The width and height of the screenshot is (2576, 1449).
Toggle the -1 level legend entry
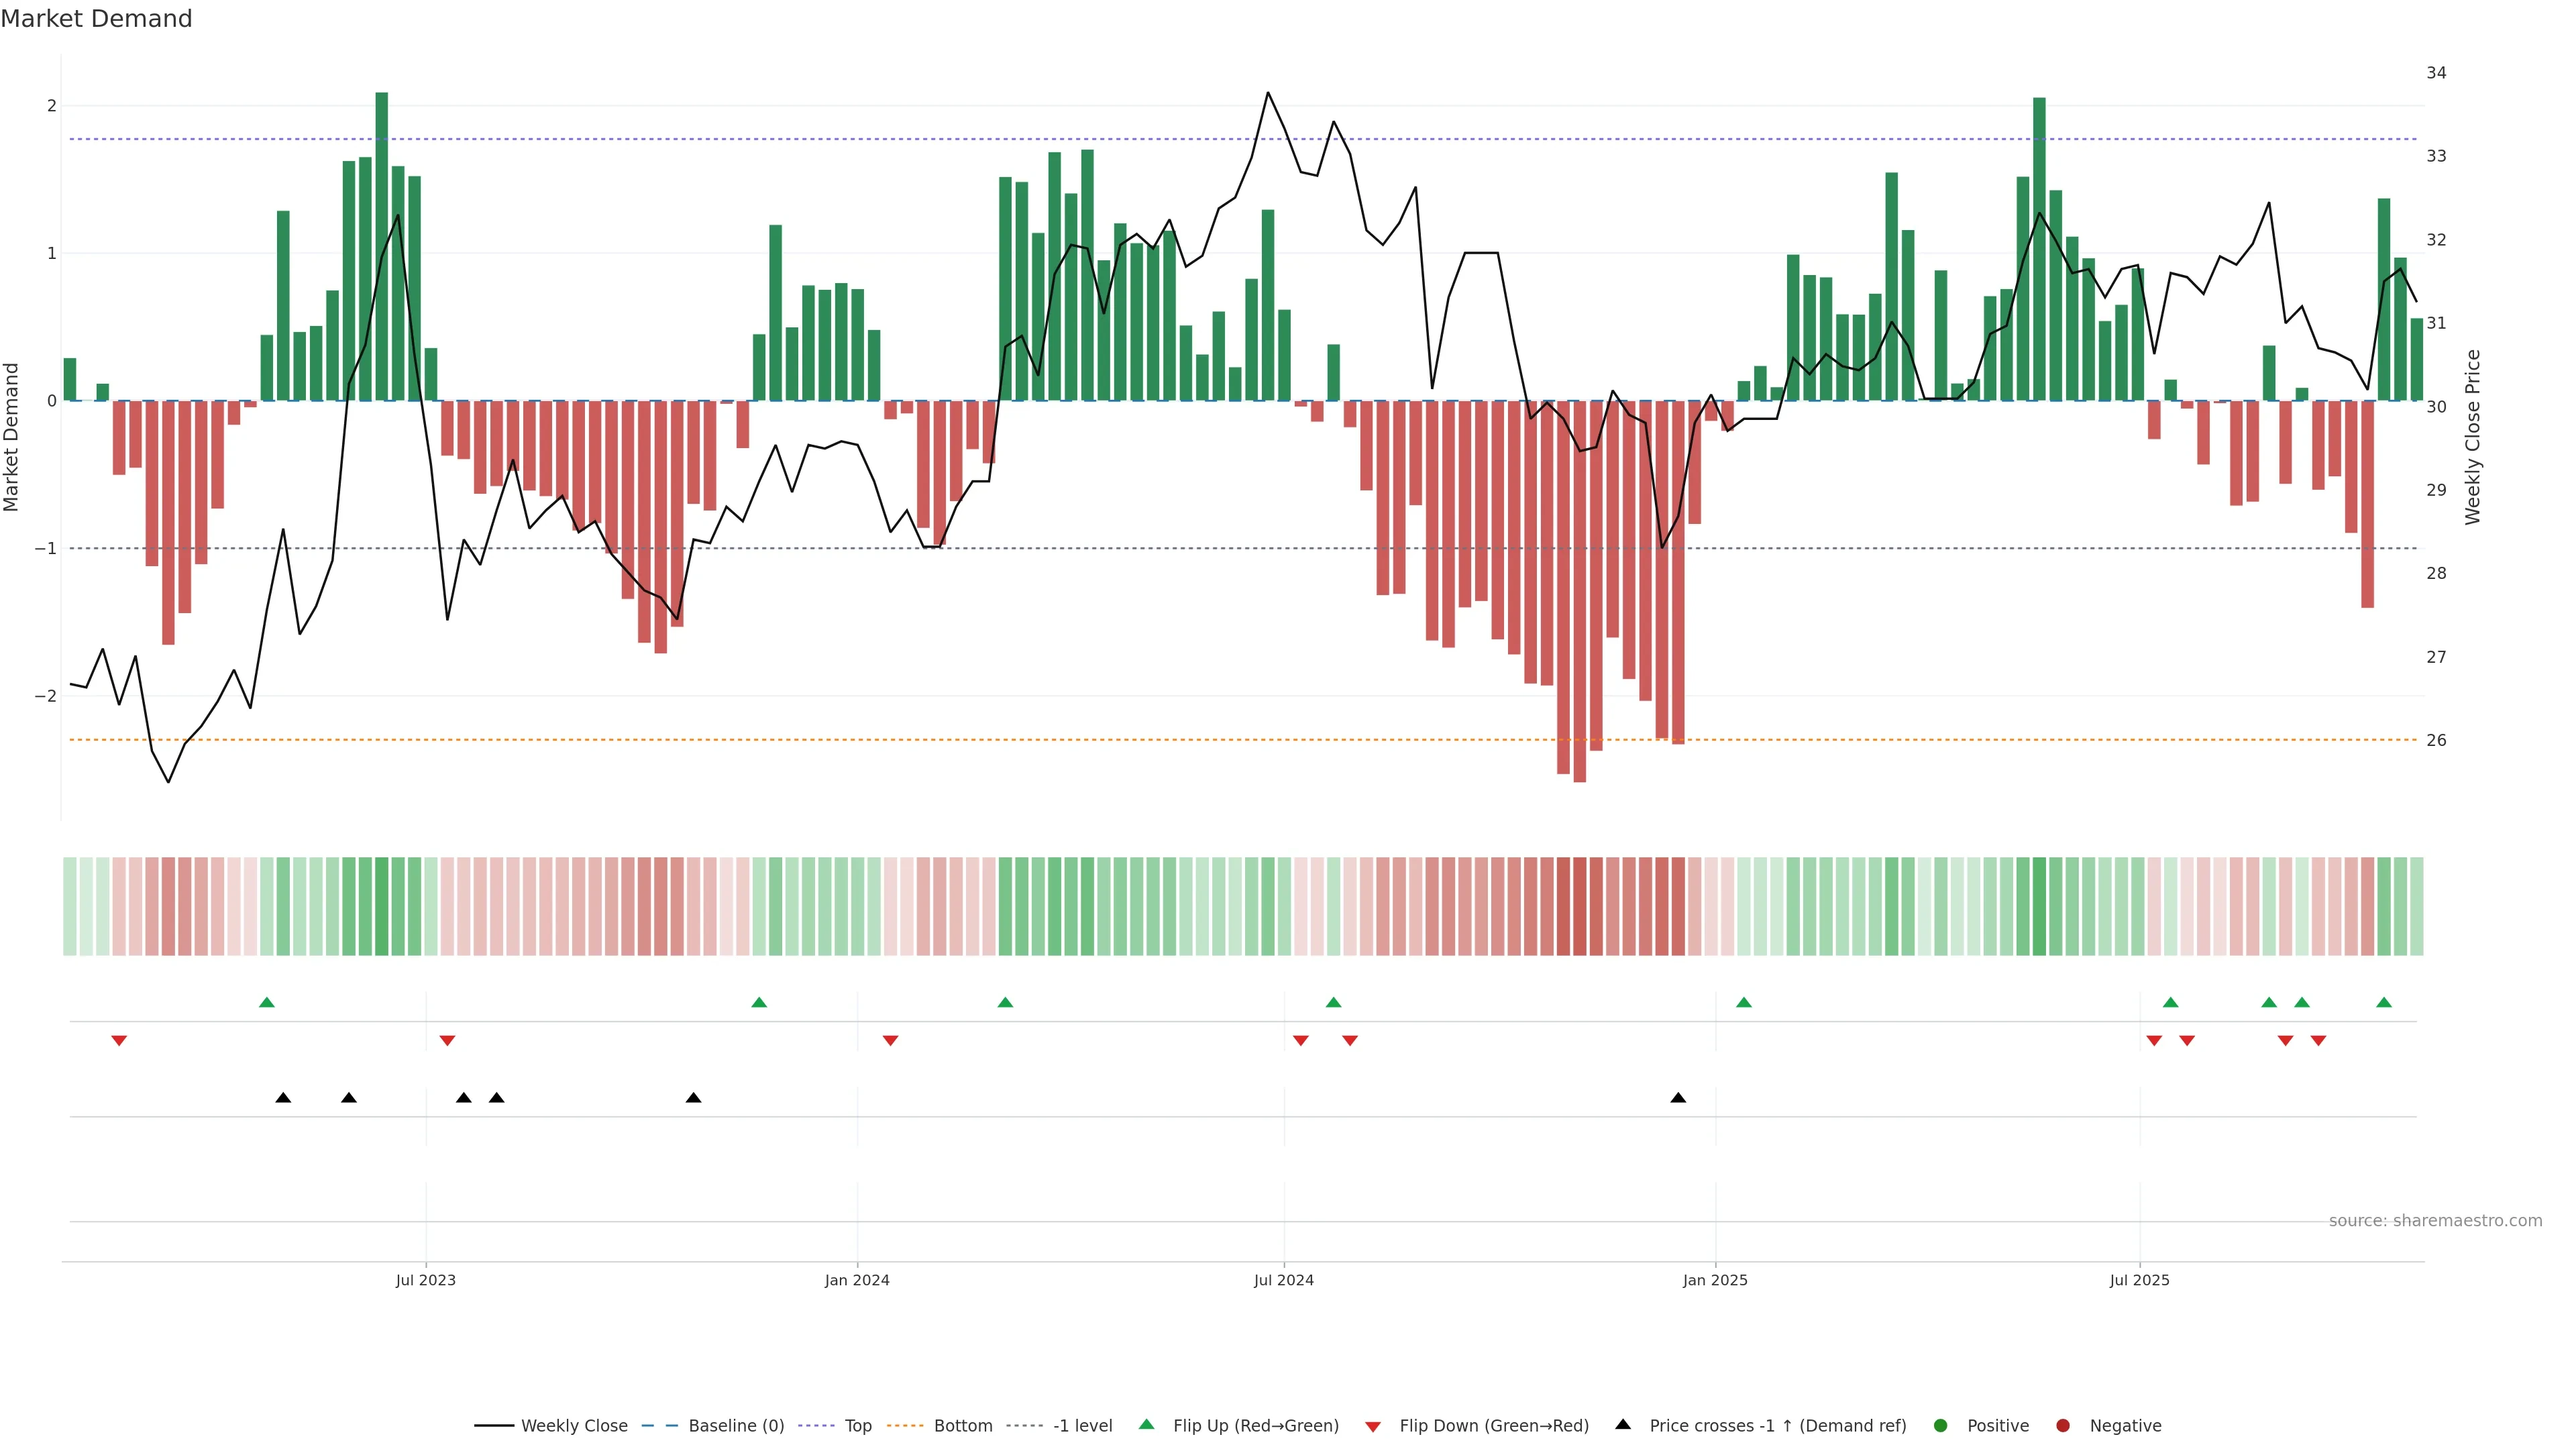click(x=1082, y=1425)
